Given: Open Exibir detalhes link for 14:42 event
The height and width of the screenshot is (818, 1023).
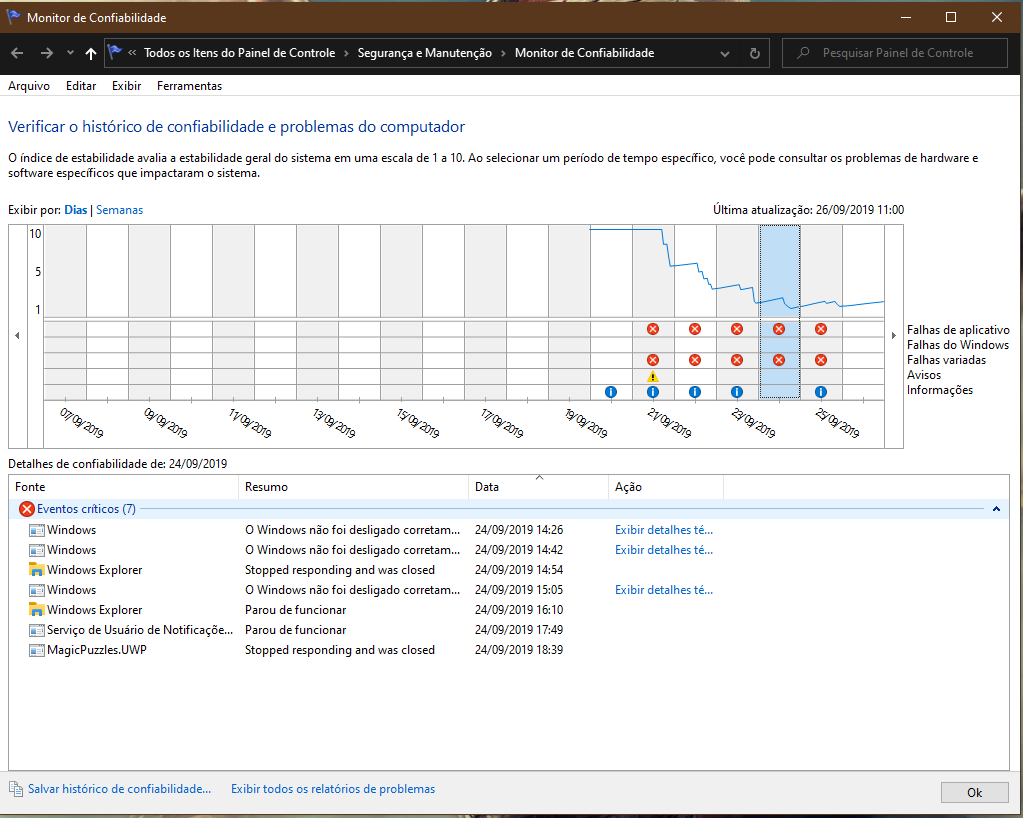Looking at the screenshot, I should [x=664, y=550].
